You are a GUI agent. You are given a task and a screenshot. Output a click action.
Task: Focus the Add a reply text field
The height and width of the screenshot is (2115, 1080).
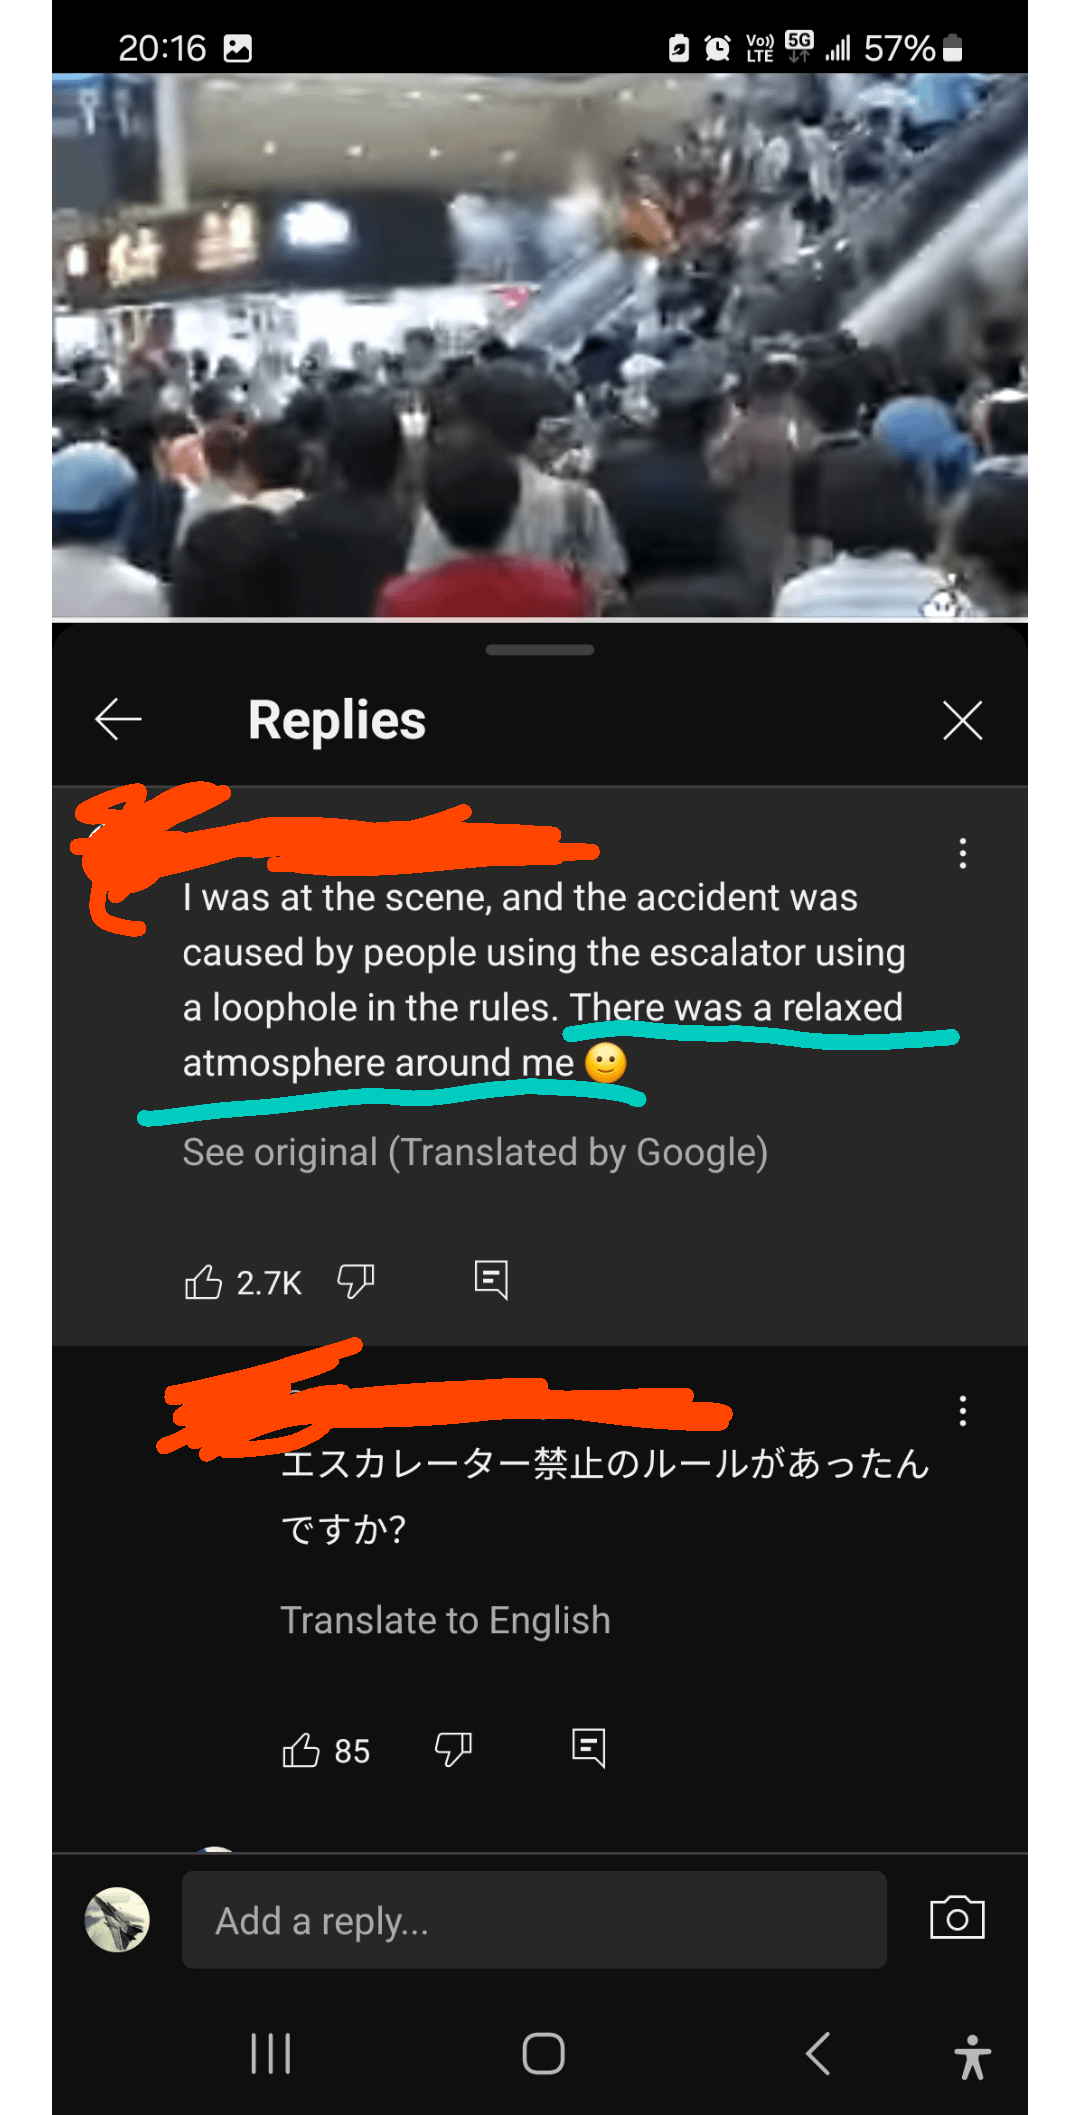534,1920
